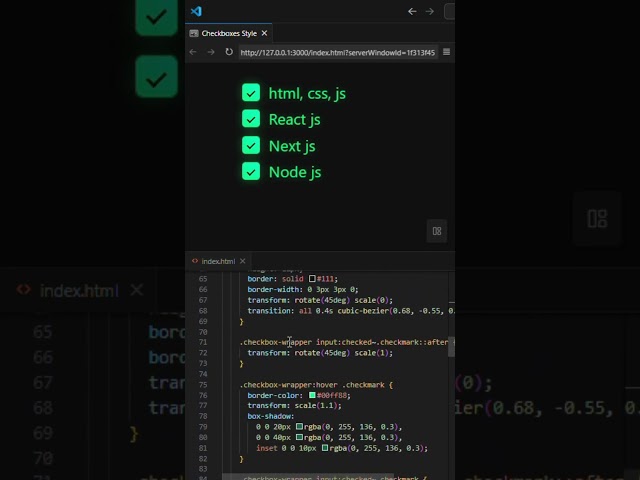640x480 pixels.
Task: Click 'border-color:' property on line 76
Action: [x=275, y=395]
